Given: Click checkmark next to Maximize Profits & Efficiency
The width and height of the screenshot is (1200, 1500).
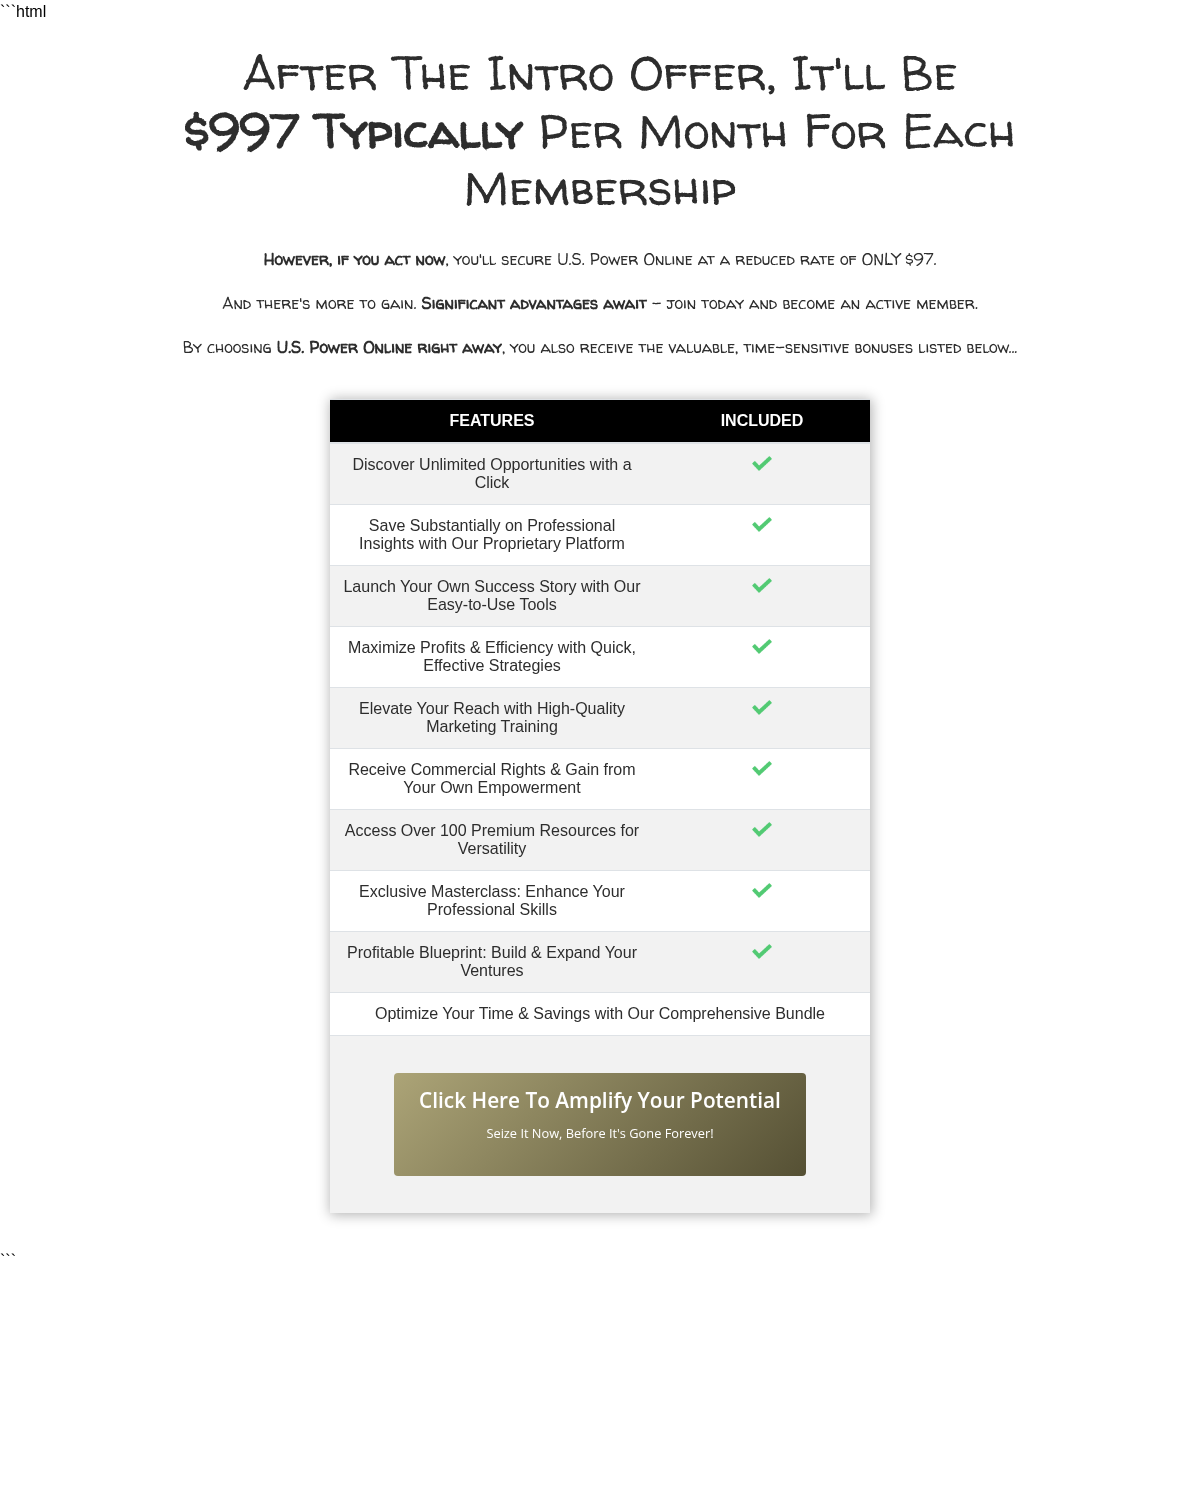Looking at the screenshot, I should tap(762, 647).
